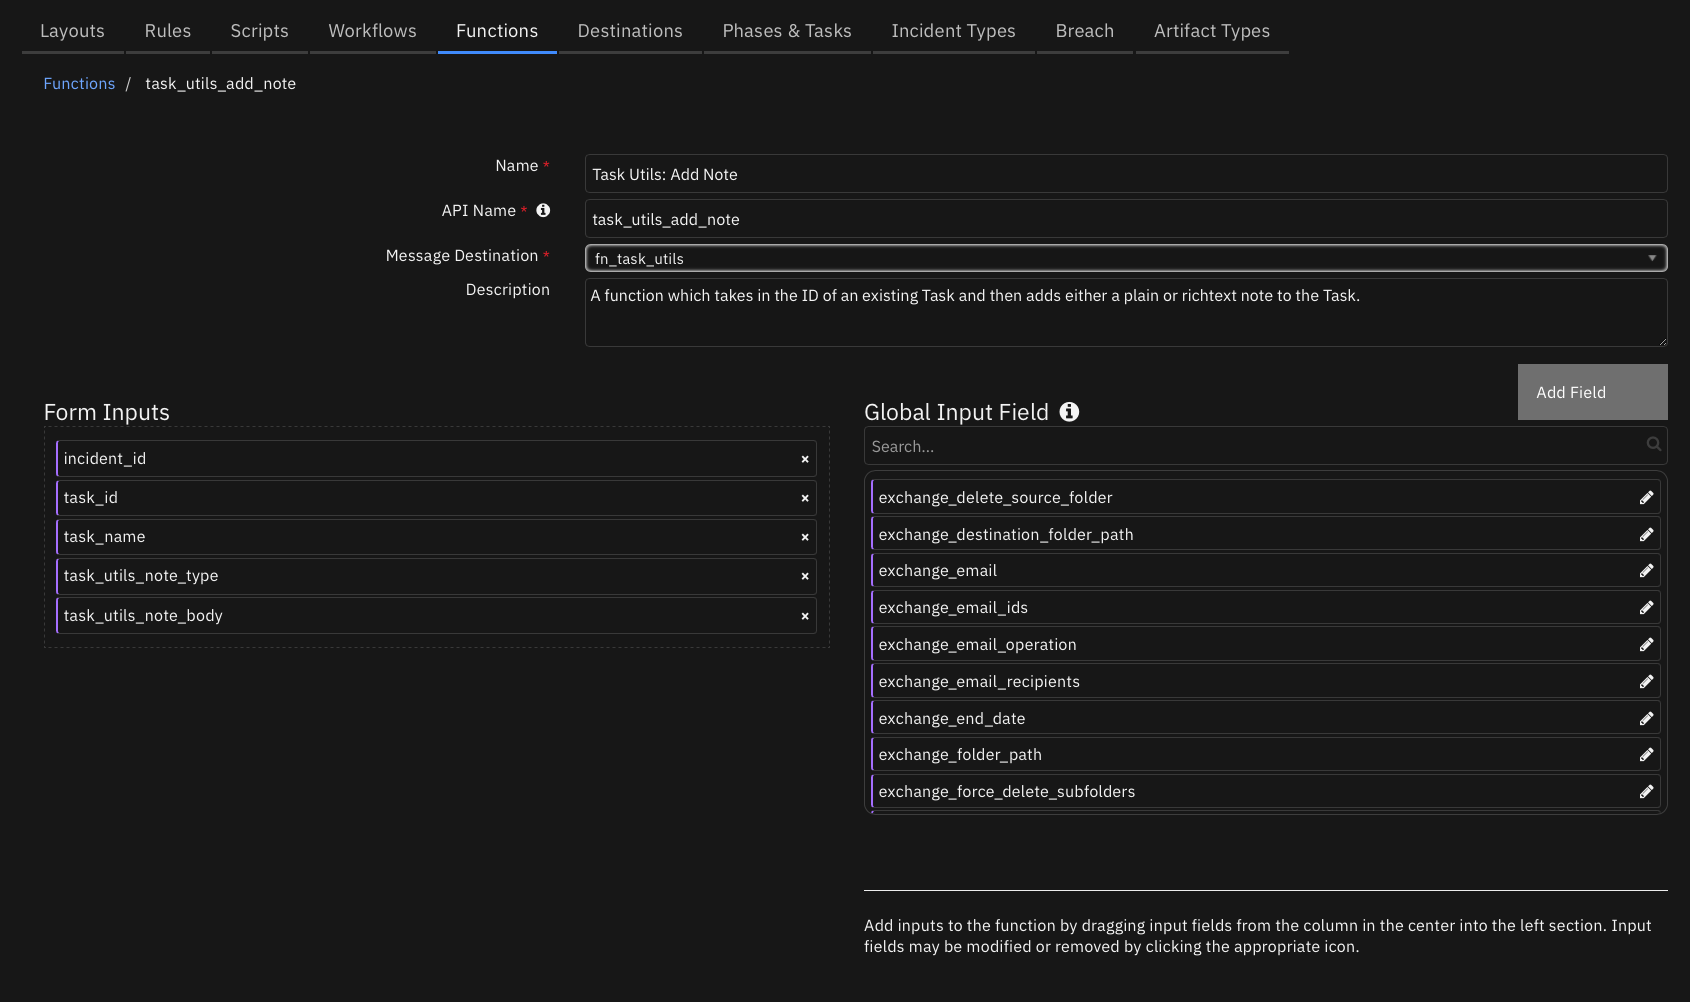Edit exchange_delete_source_folder field pencil icon
The image size is (1690, 1002).
(1646, 498)
